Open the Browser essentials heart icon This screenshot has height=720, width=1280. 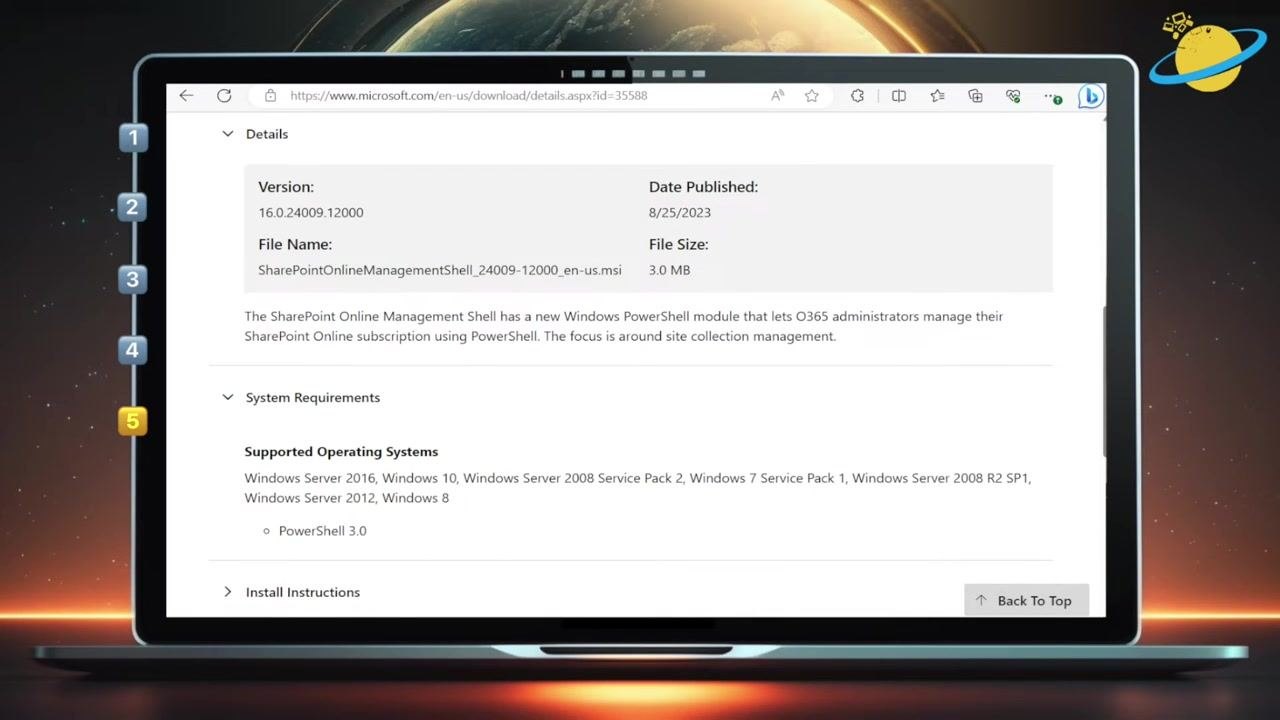(1013, 96)
